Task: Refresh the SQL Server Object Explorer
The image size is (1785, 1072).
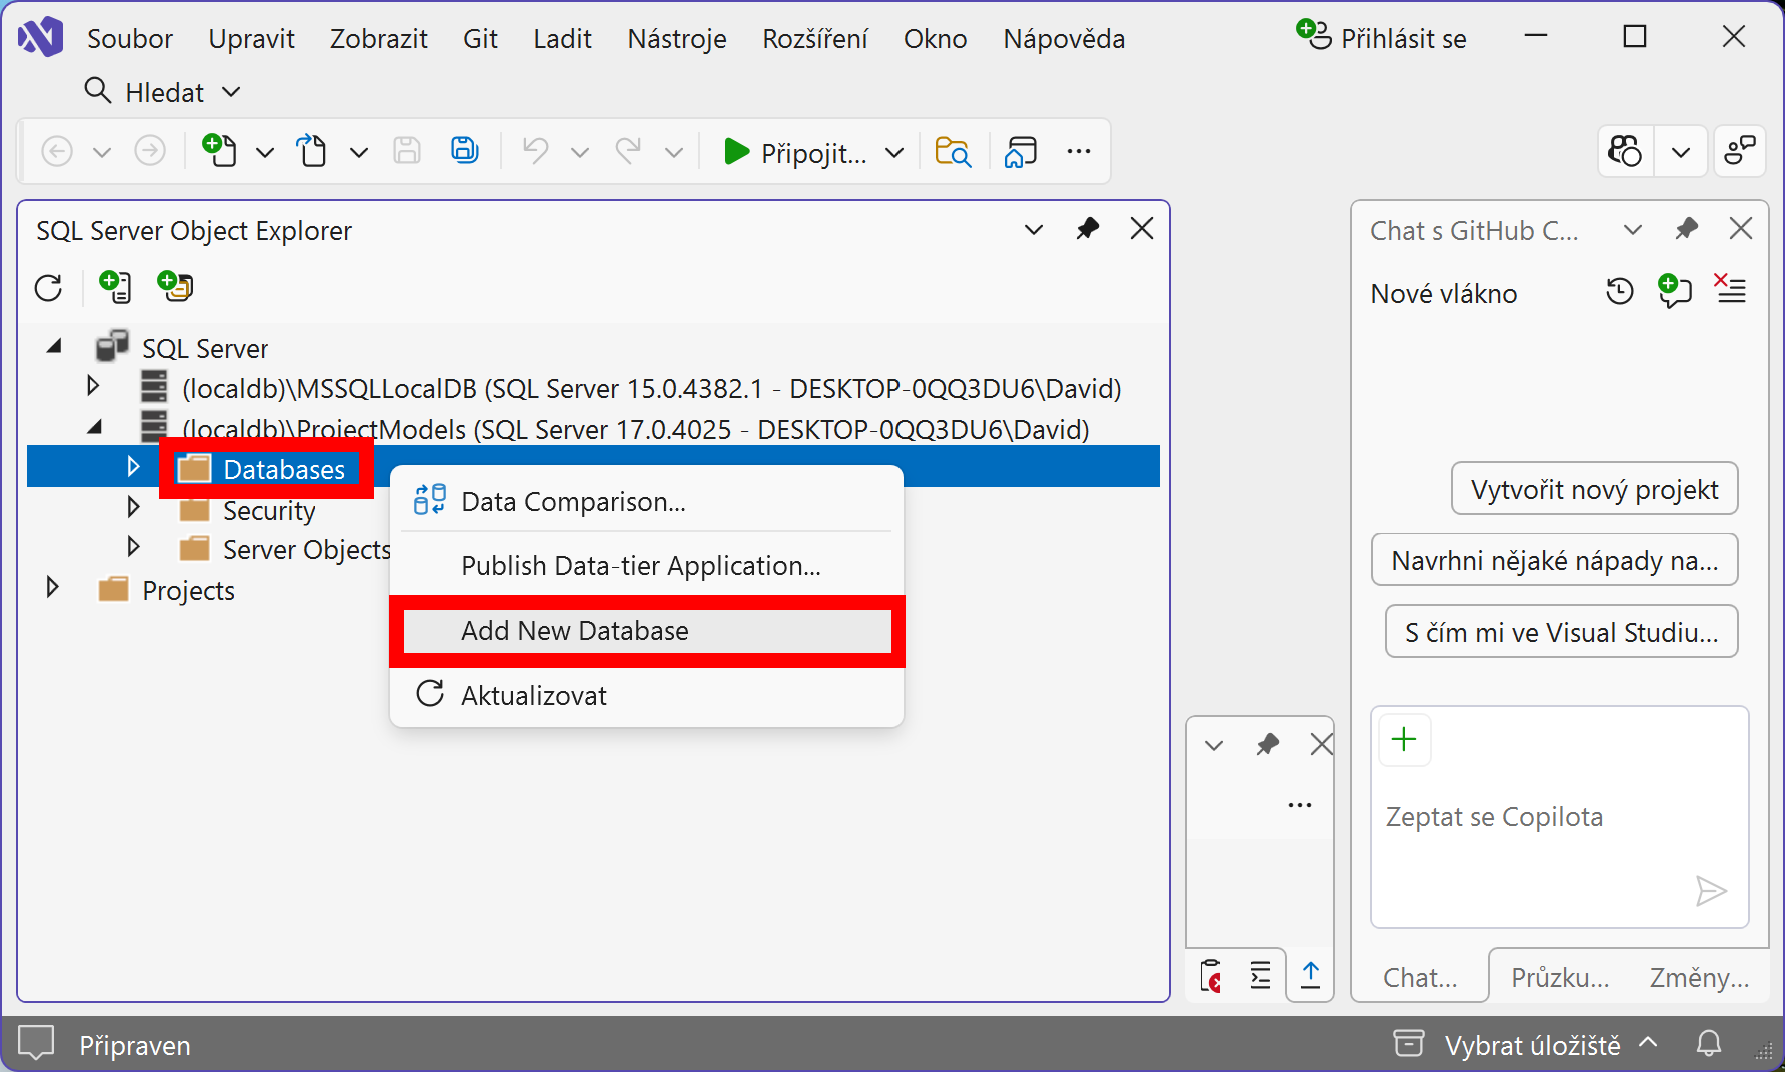Action: (48, 288)
